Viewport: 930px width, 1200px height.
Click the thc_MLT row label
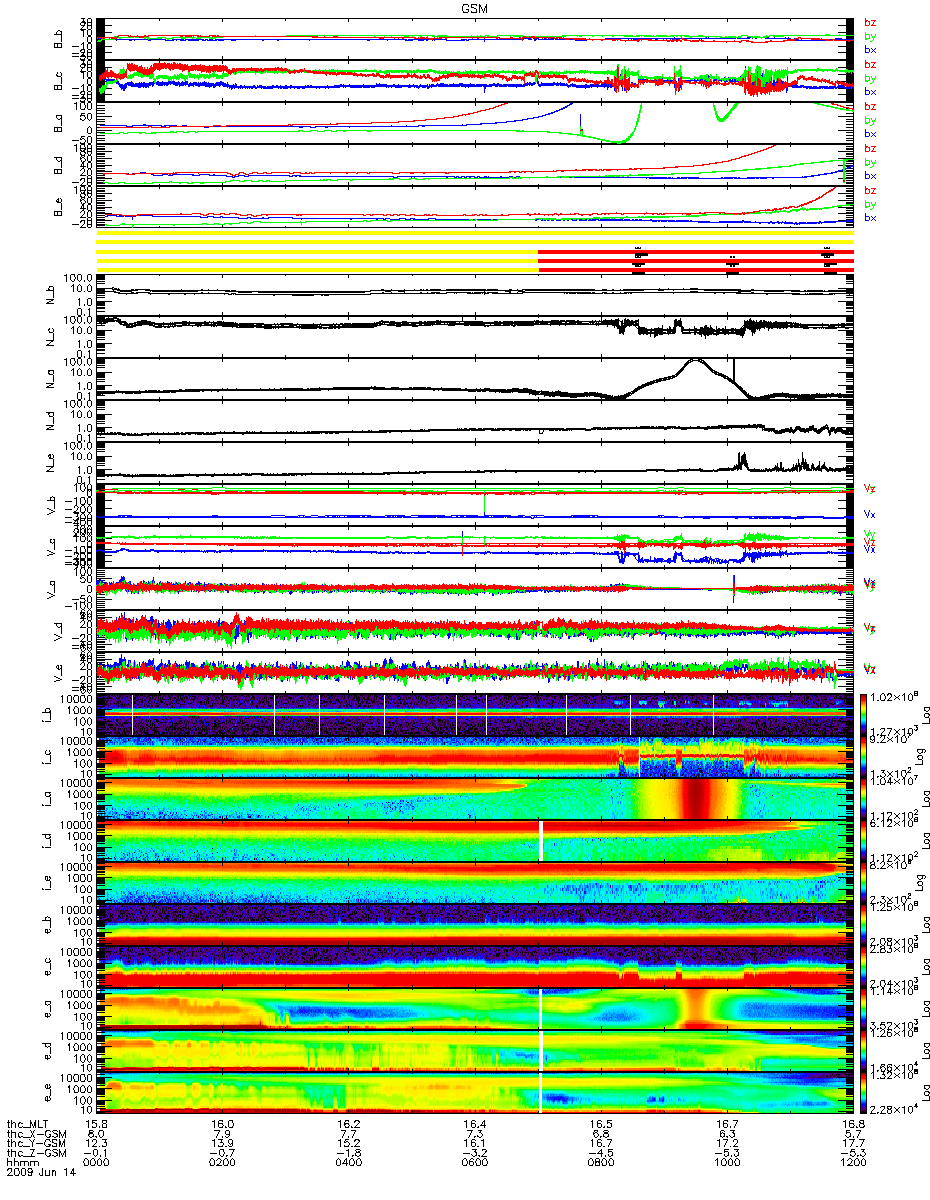tap(29, 1124)
